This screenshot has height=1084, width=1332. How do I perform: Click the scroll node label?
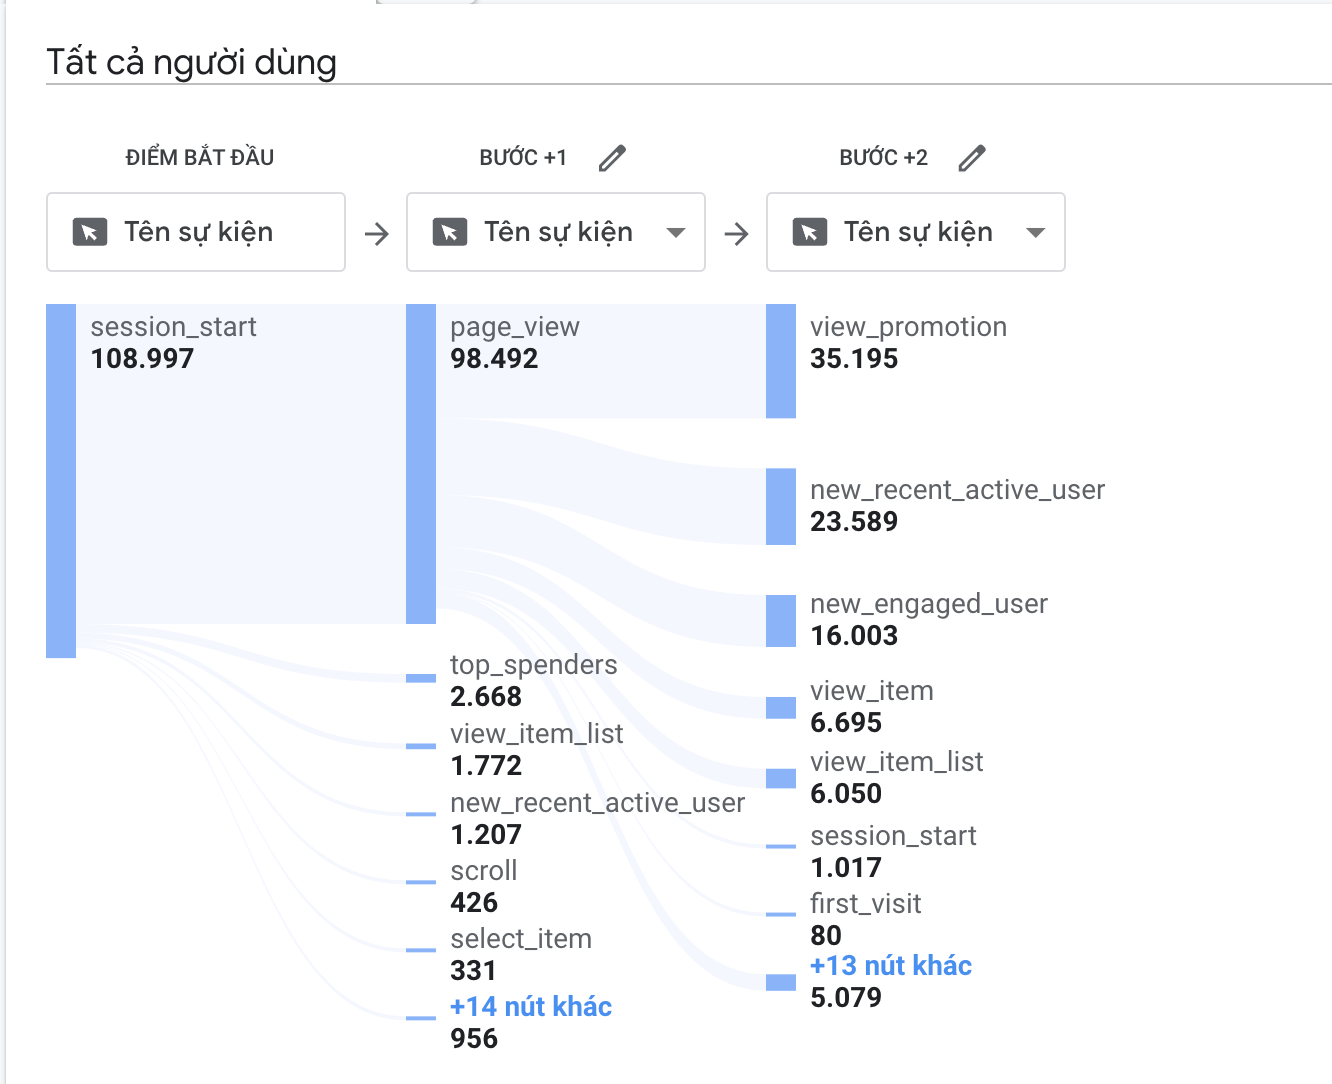point(484,870)
